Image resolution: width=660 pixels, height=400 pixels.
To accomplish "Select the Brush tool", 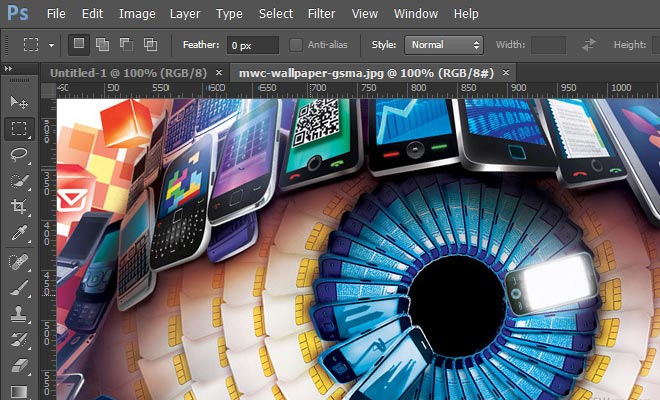I will click(19, 288).
